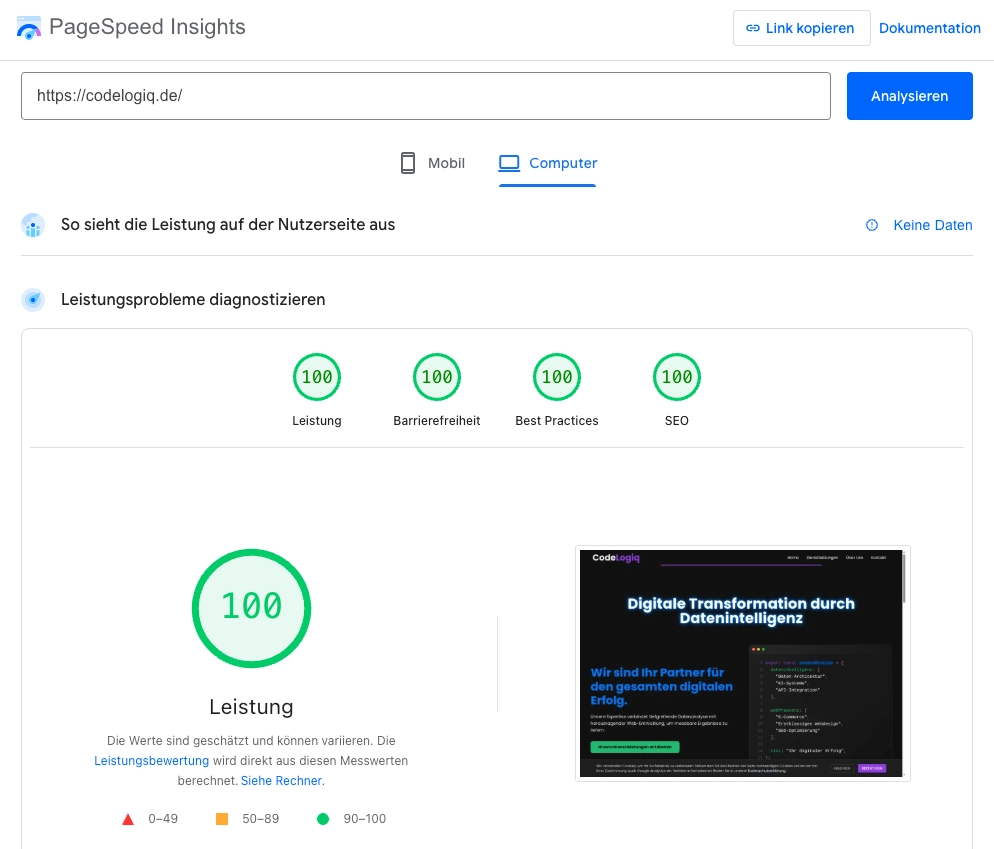Click the Keine Daten link

pos(933,225)
